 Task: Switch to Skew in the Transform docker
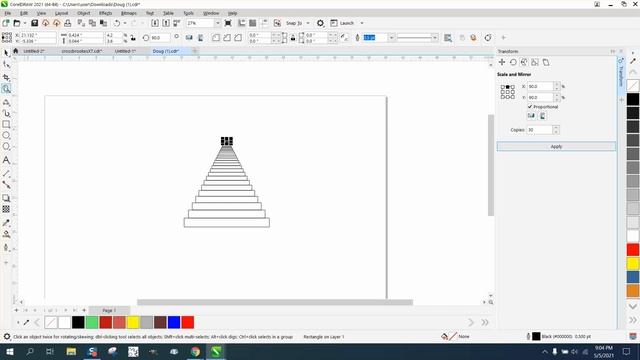[x=546, y=62]
